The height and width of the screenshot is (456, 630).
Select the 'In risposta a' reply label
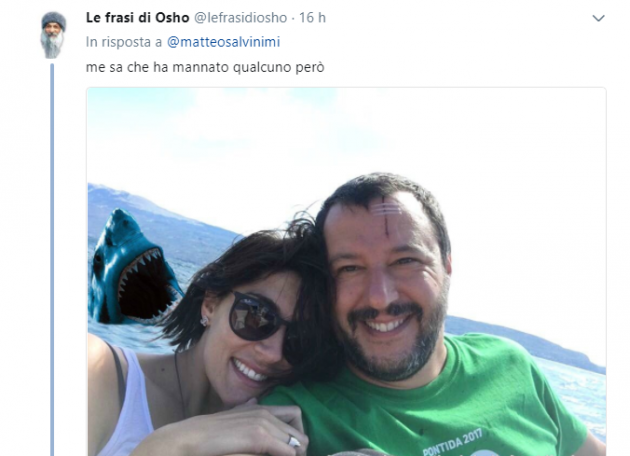(124, 42)
